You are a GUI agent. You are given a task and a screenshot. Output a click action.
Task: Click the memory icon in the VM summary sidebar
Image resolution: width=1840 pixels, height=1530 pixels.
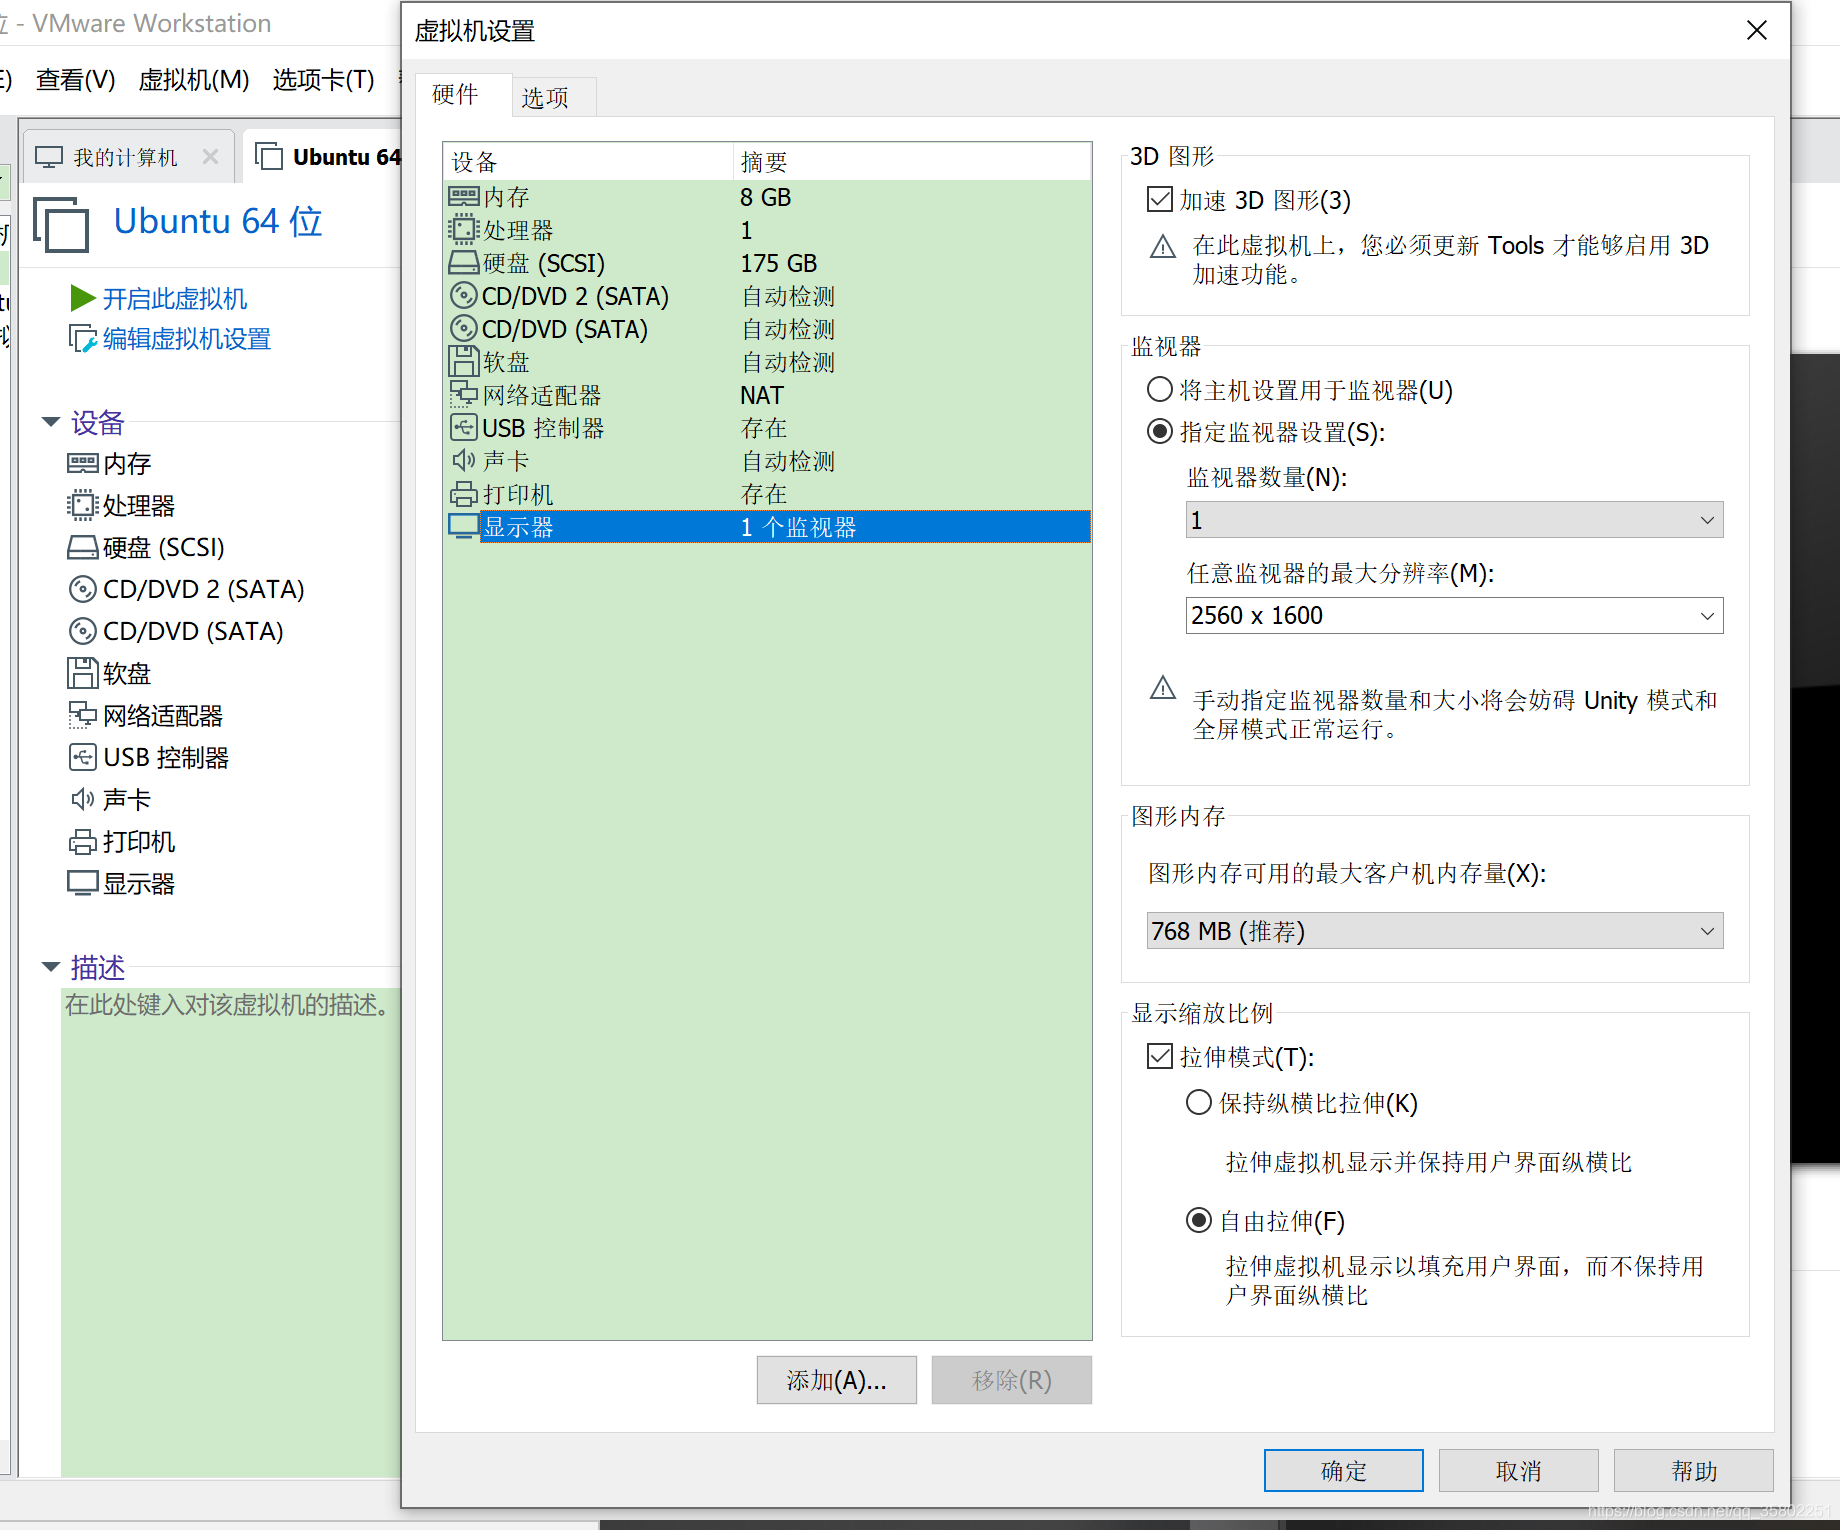[x=82, y=464]
